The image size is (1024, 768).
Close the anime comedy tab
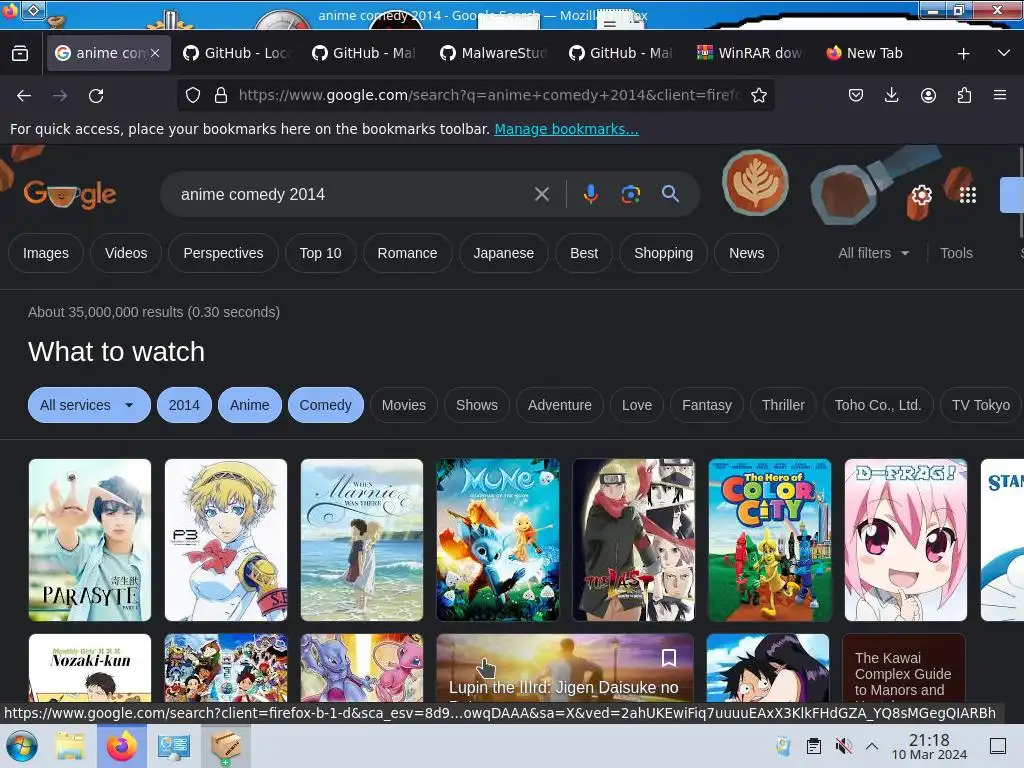155,53
